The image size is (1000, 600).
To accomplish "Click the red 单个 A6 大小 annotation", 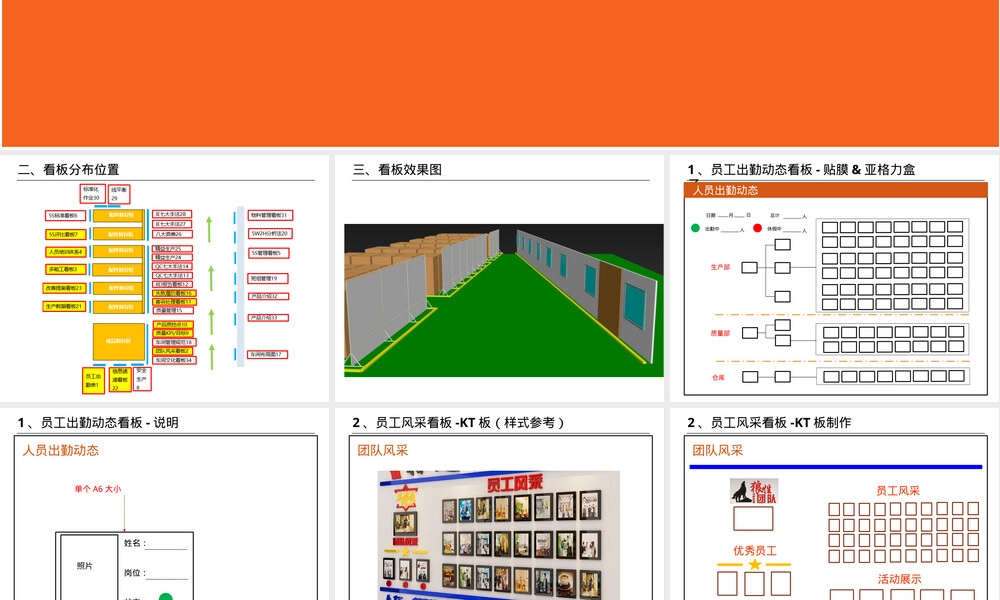I will pyautogui.click(x=98, y=489).
